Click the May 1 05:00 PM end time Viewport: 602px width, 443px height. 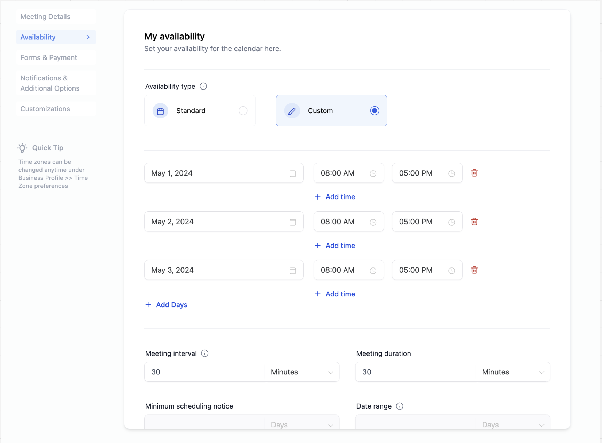click(427, 173)
